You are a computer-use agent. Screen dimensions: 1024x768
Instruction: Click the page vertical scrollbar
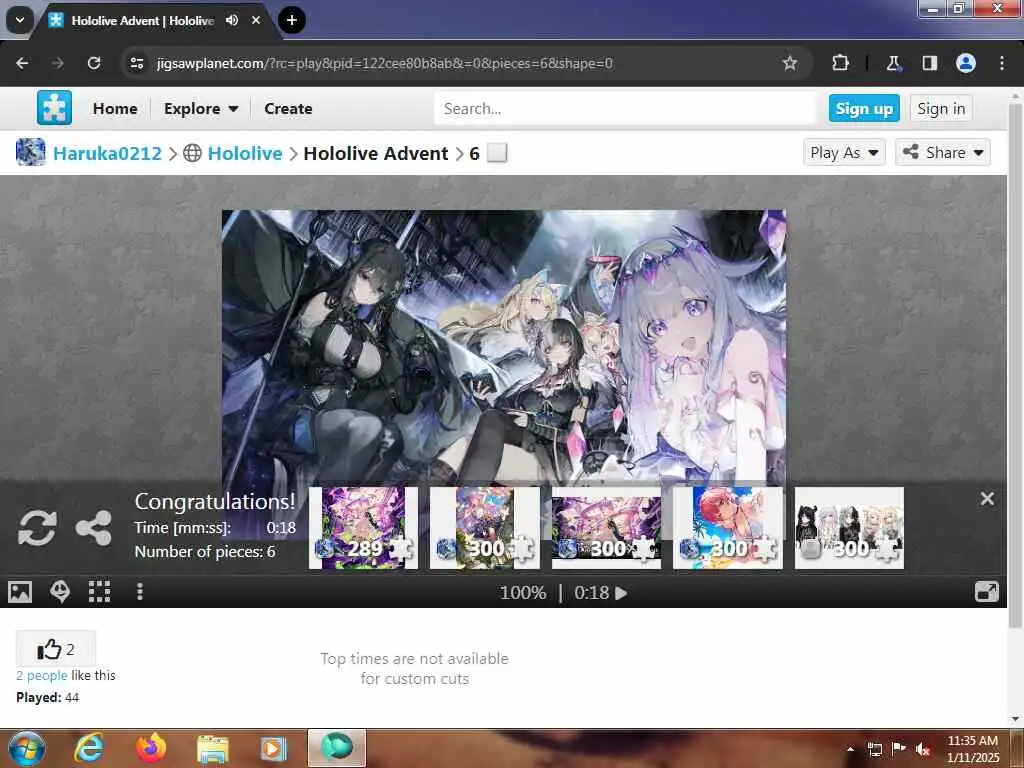pyautogui.click(x=1015, y=366)
